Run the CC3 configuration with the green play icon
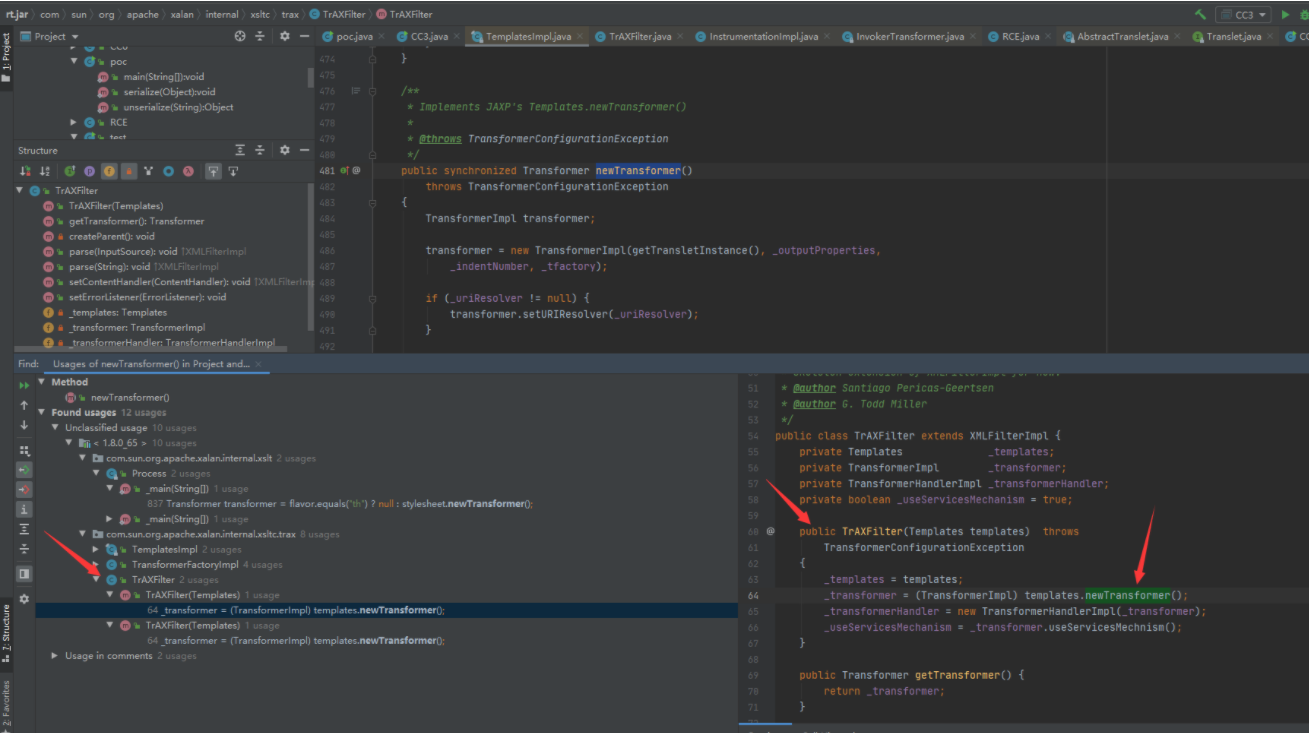 1285,14
